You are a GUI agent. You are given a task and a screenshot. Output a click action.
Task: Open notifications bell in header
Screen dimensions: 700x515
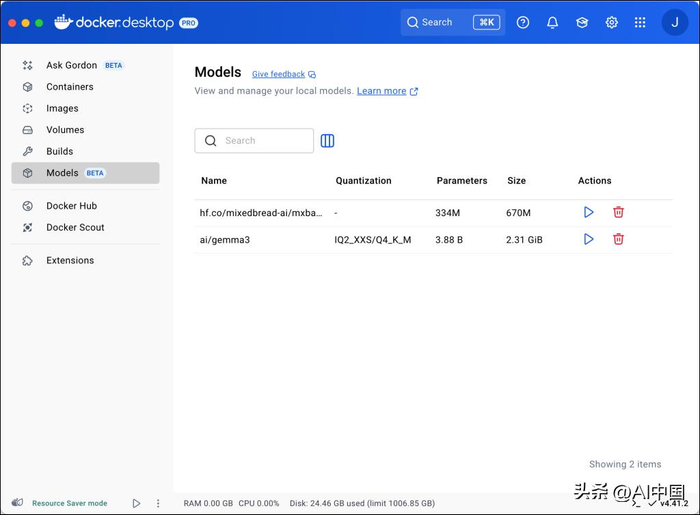pos(552,22)
